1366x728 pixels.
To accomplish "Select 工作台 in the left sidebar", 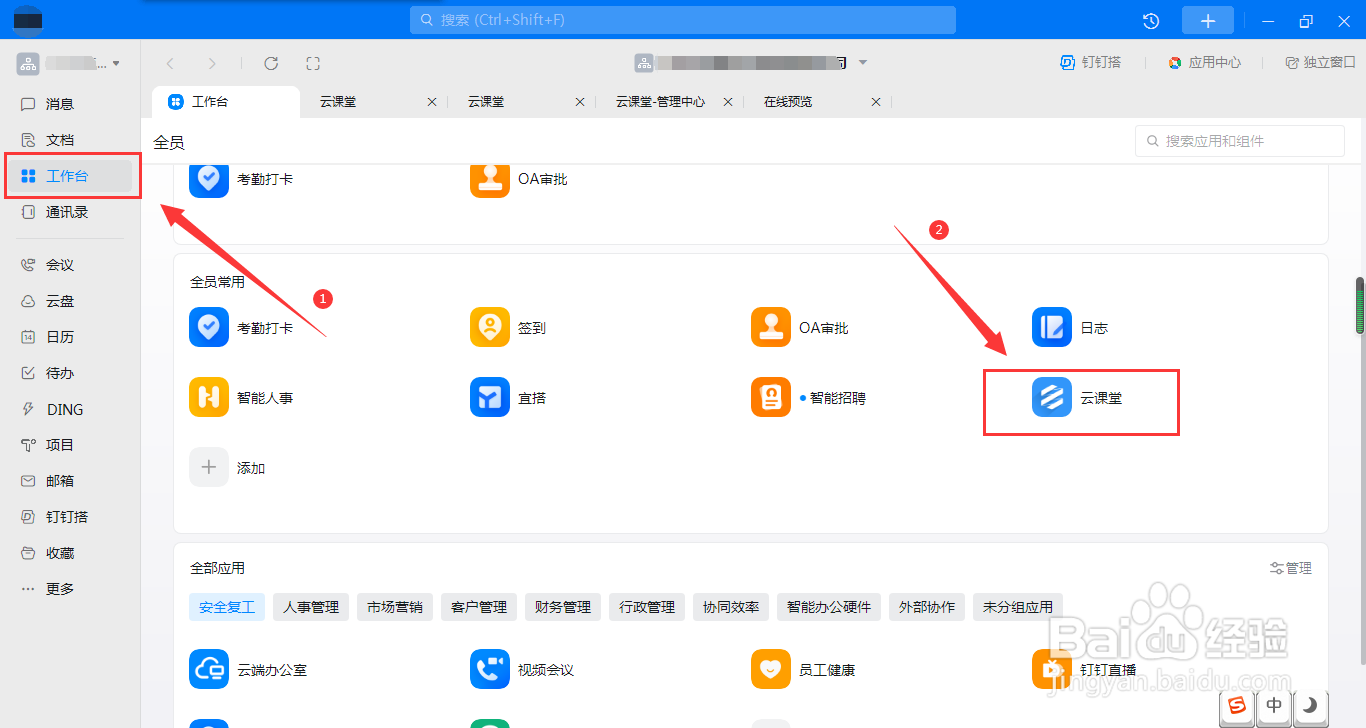I will 68,176.
